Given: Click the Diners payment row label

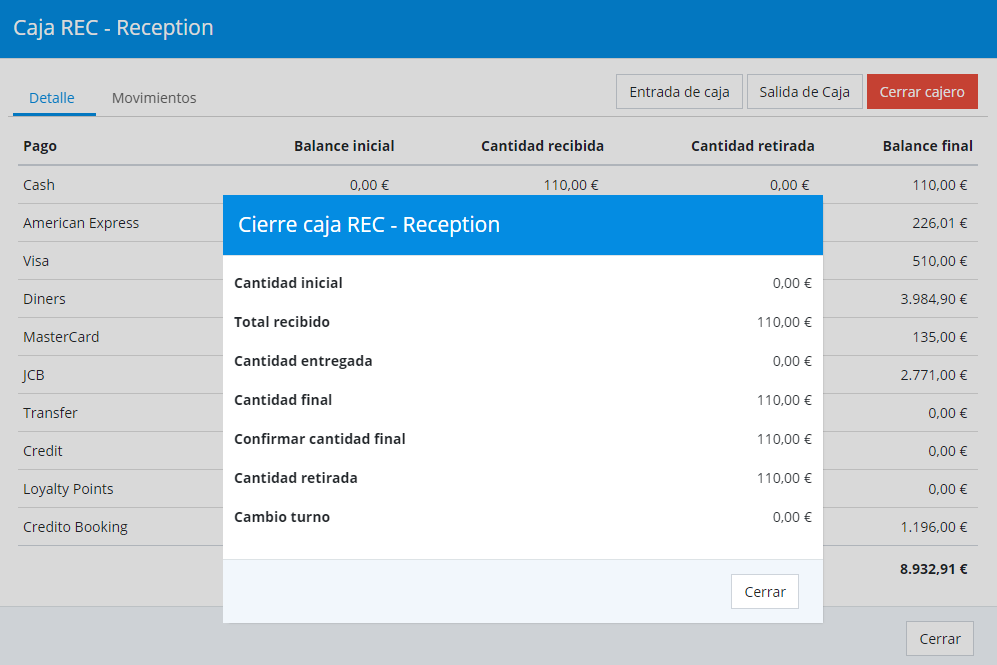Looking at the screenshot, I should (44, 299).
